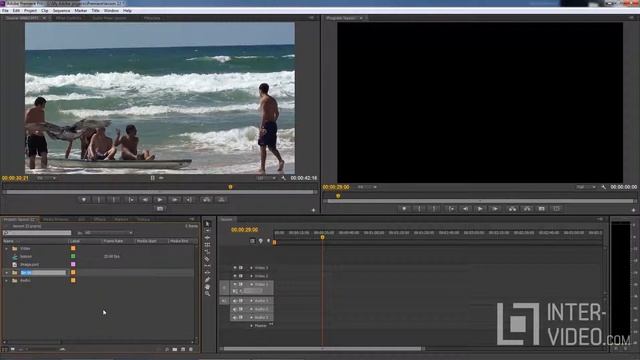Select the Ripple Edit tool
The height and width of the screenshot is (360, 640).
(207, 238)
